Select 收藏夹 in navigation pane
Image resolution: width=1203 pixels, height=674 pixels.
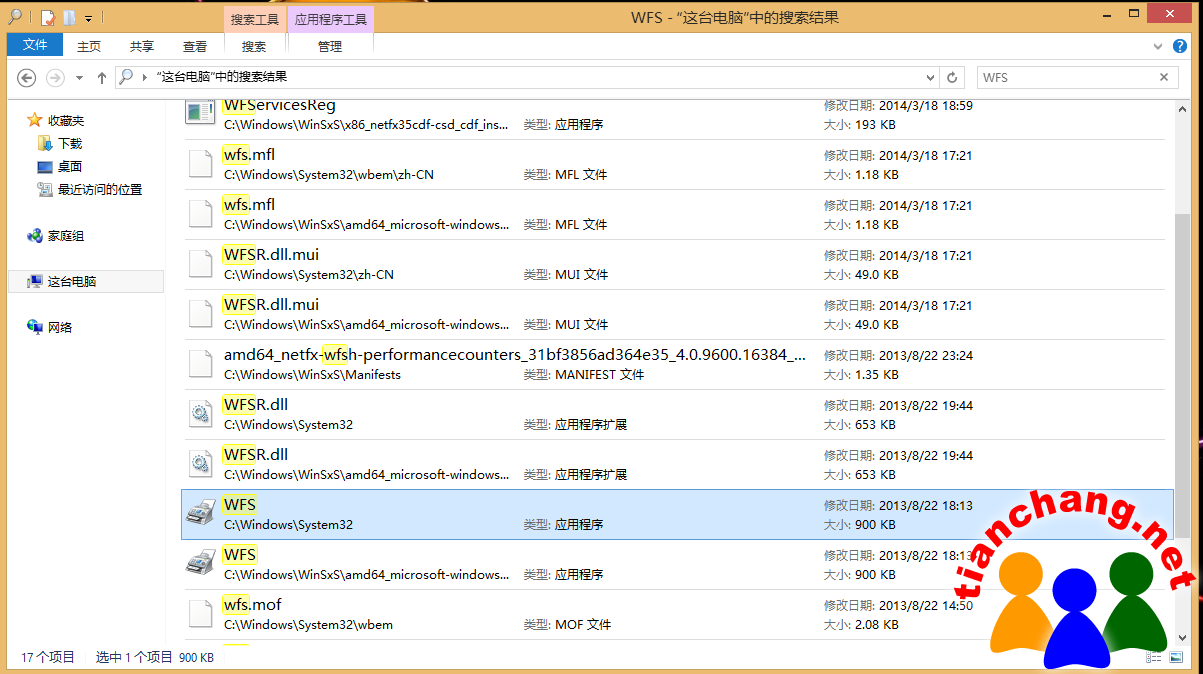tap(66, 120)
